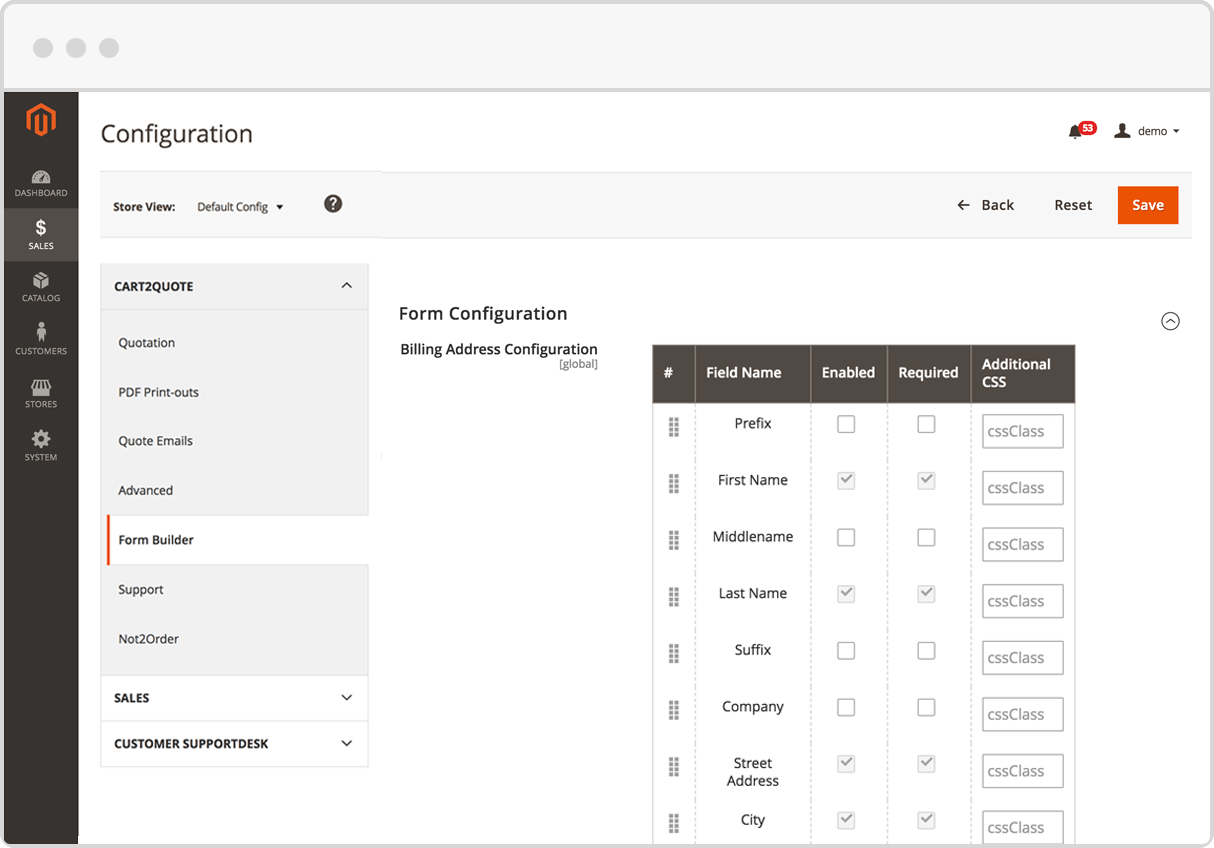Viewport: 1214px width, 848px height.
Task: Enable the Middlename field checkbox
Action: click(846, 537)
